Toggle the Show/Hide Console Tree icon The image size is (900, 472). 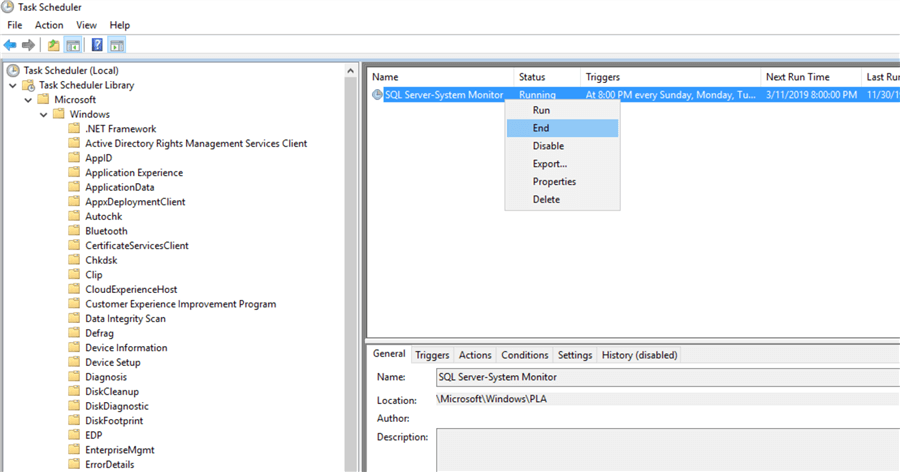click(73, 45)
